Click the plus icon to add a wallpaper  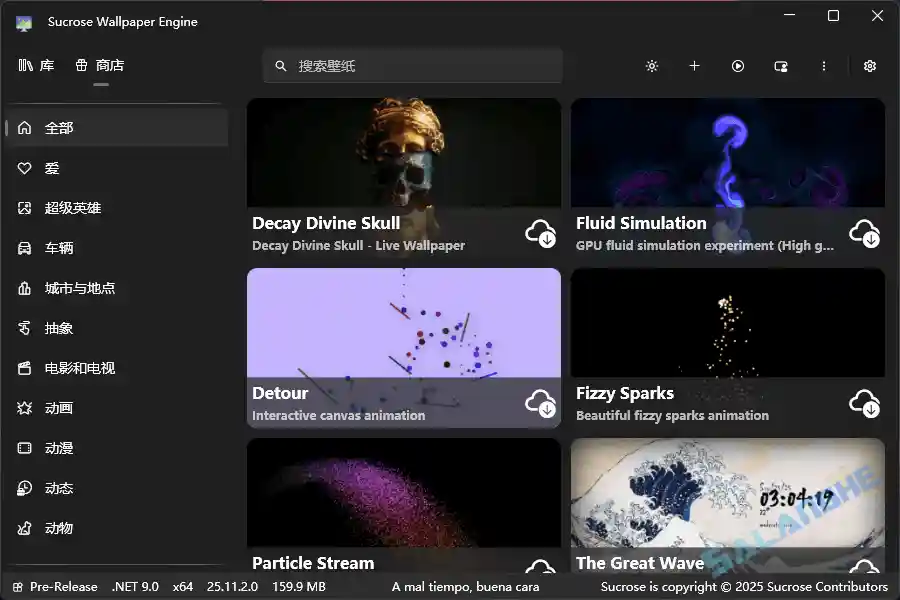695,66
